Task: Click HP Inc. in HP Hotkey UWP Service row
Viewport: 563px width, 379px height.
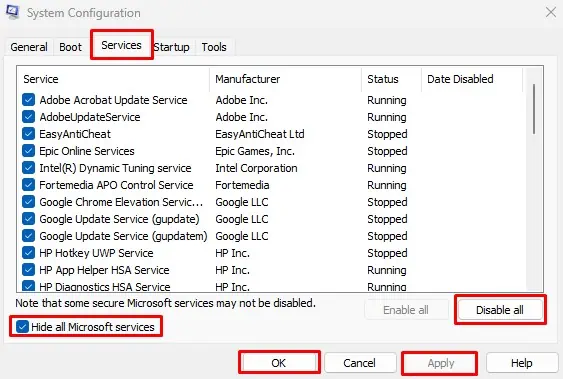Action: pyautogui.click(x=232, y=253)
